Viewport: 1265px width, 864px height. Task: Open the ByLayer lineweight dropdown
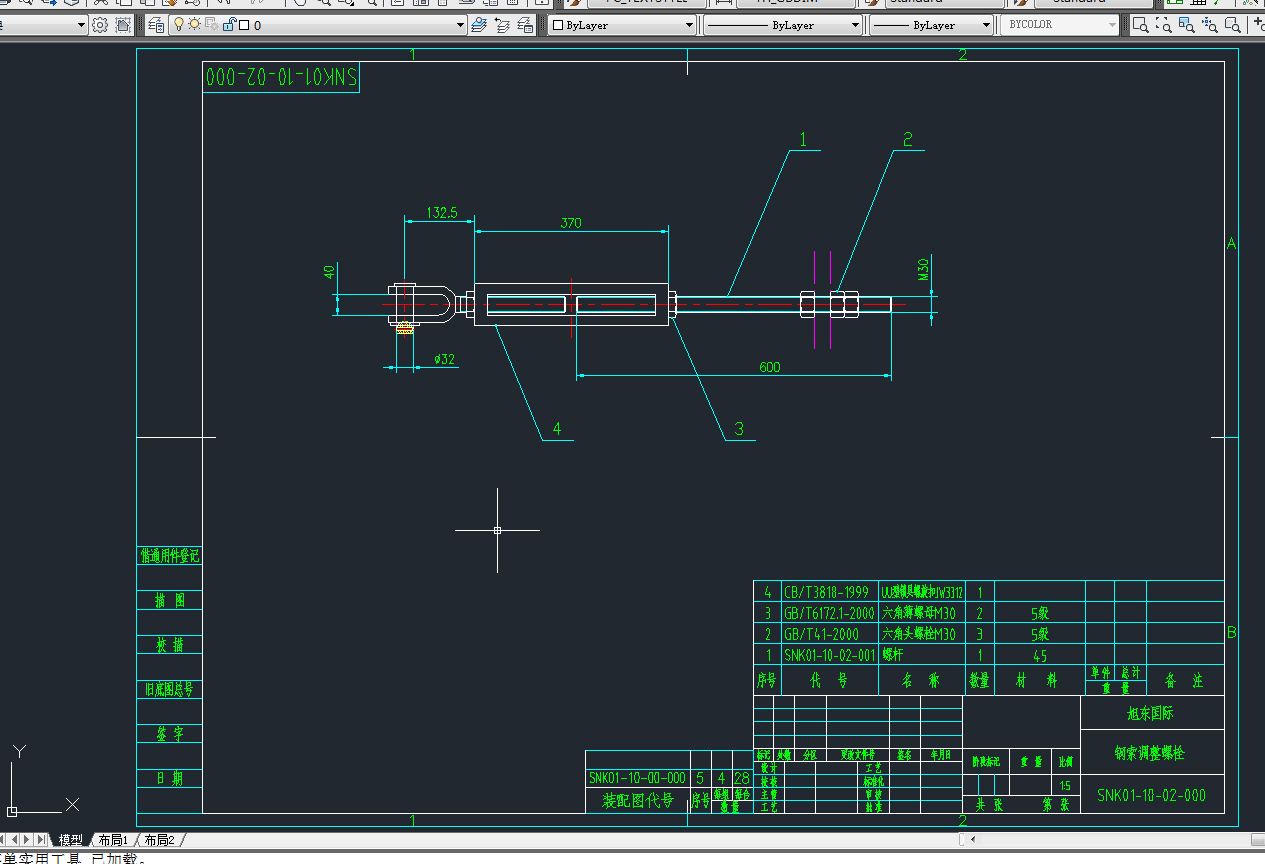[987, 25]
